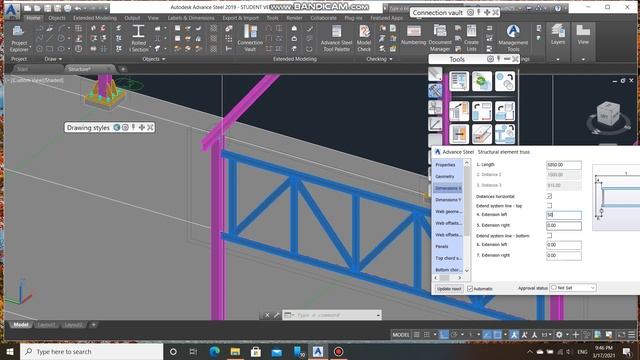Expand the quick access toolbar customize arrow

coord(106,8)
